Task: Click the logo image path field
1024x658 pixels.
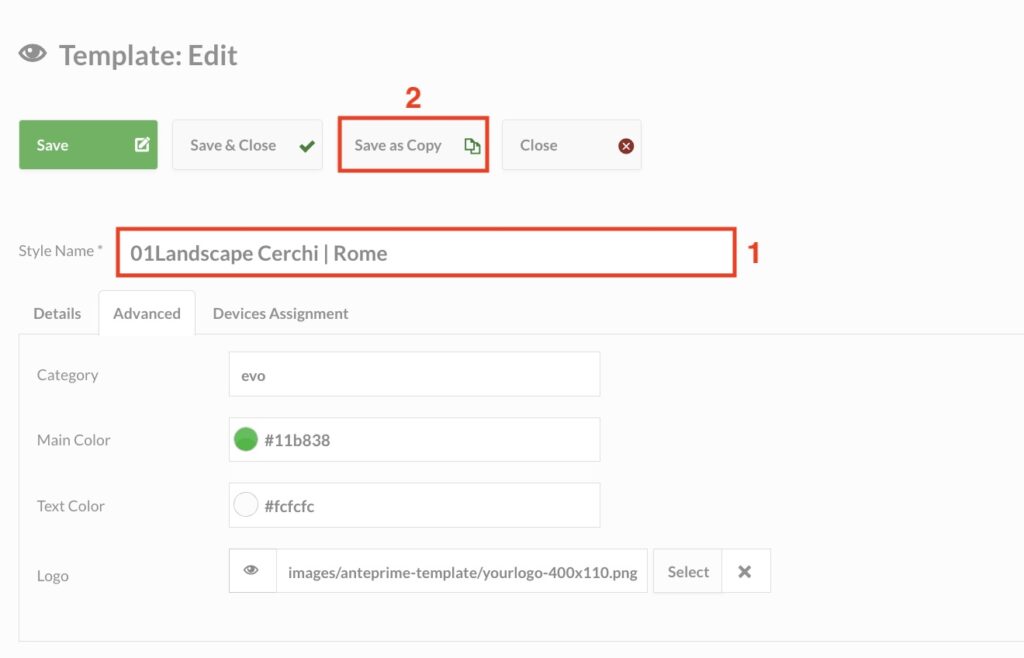Action: pos(462,572)
